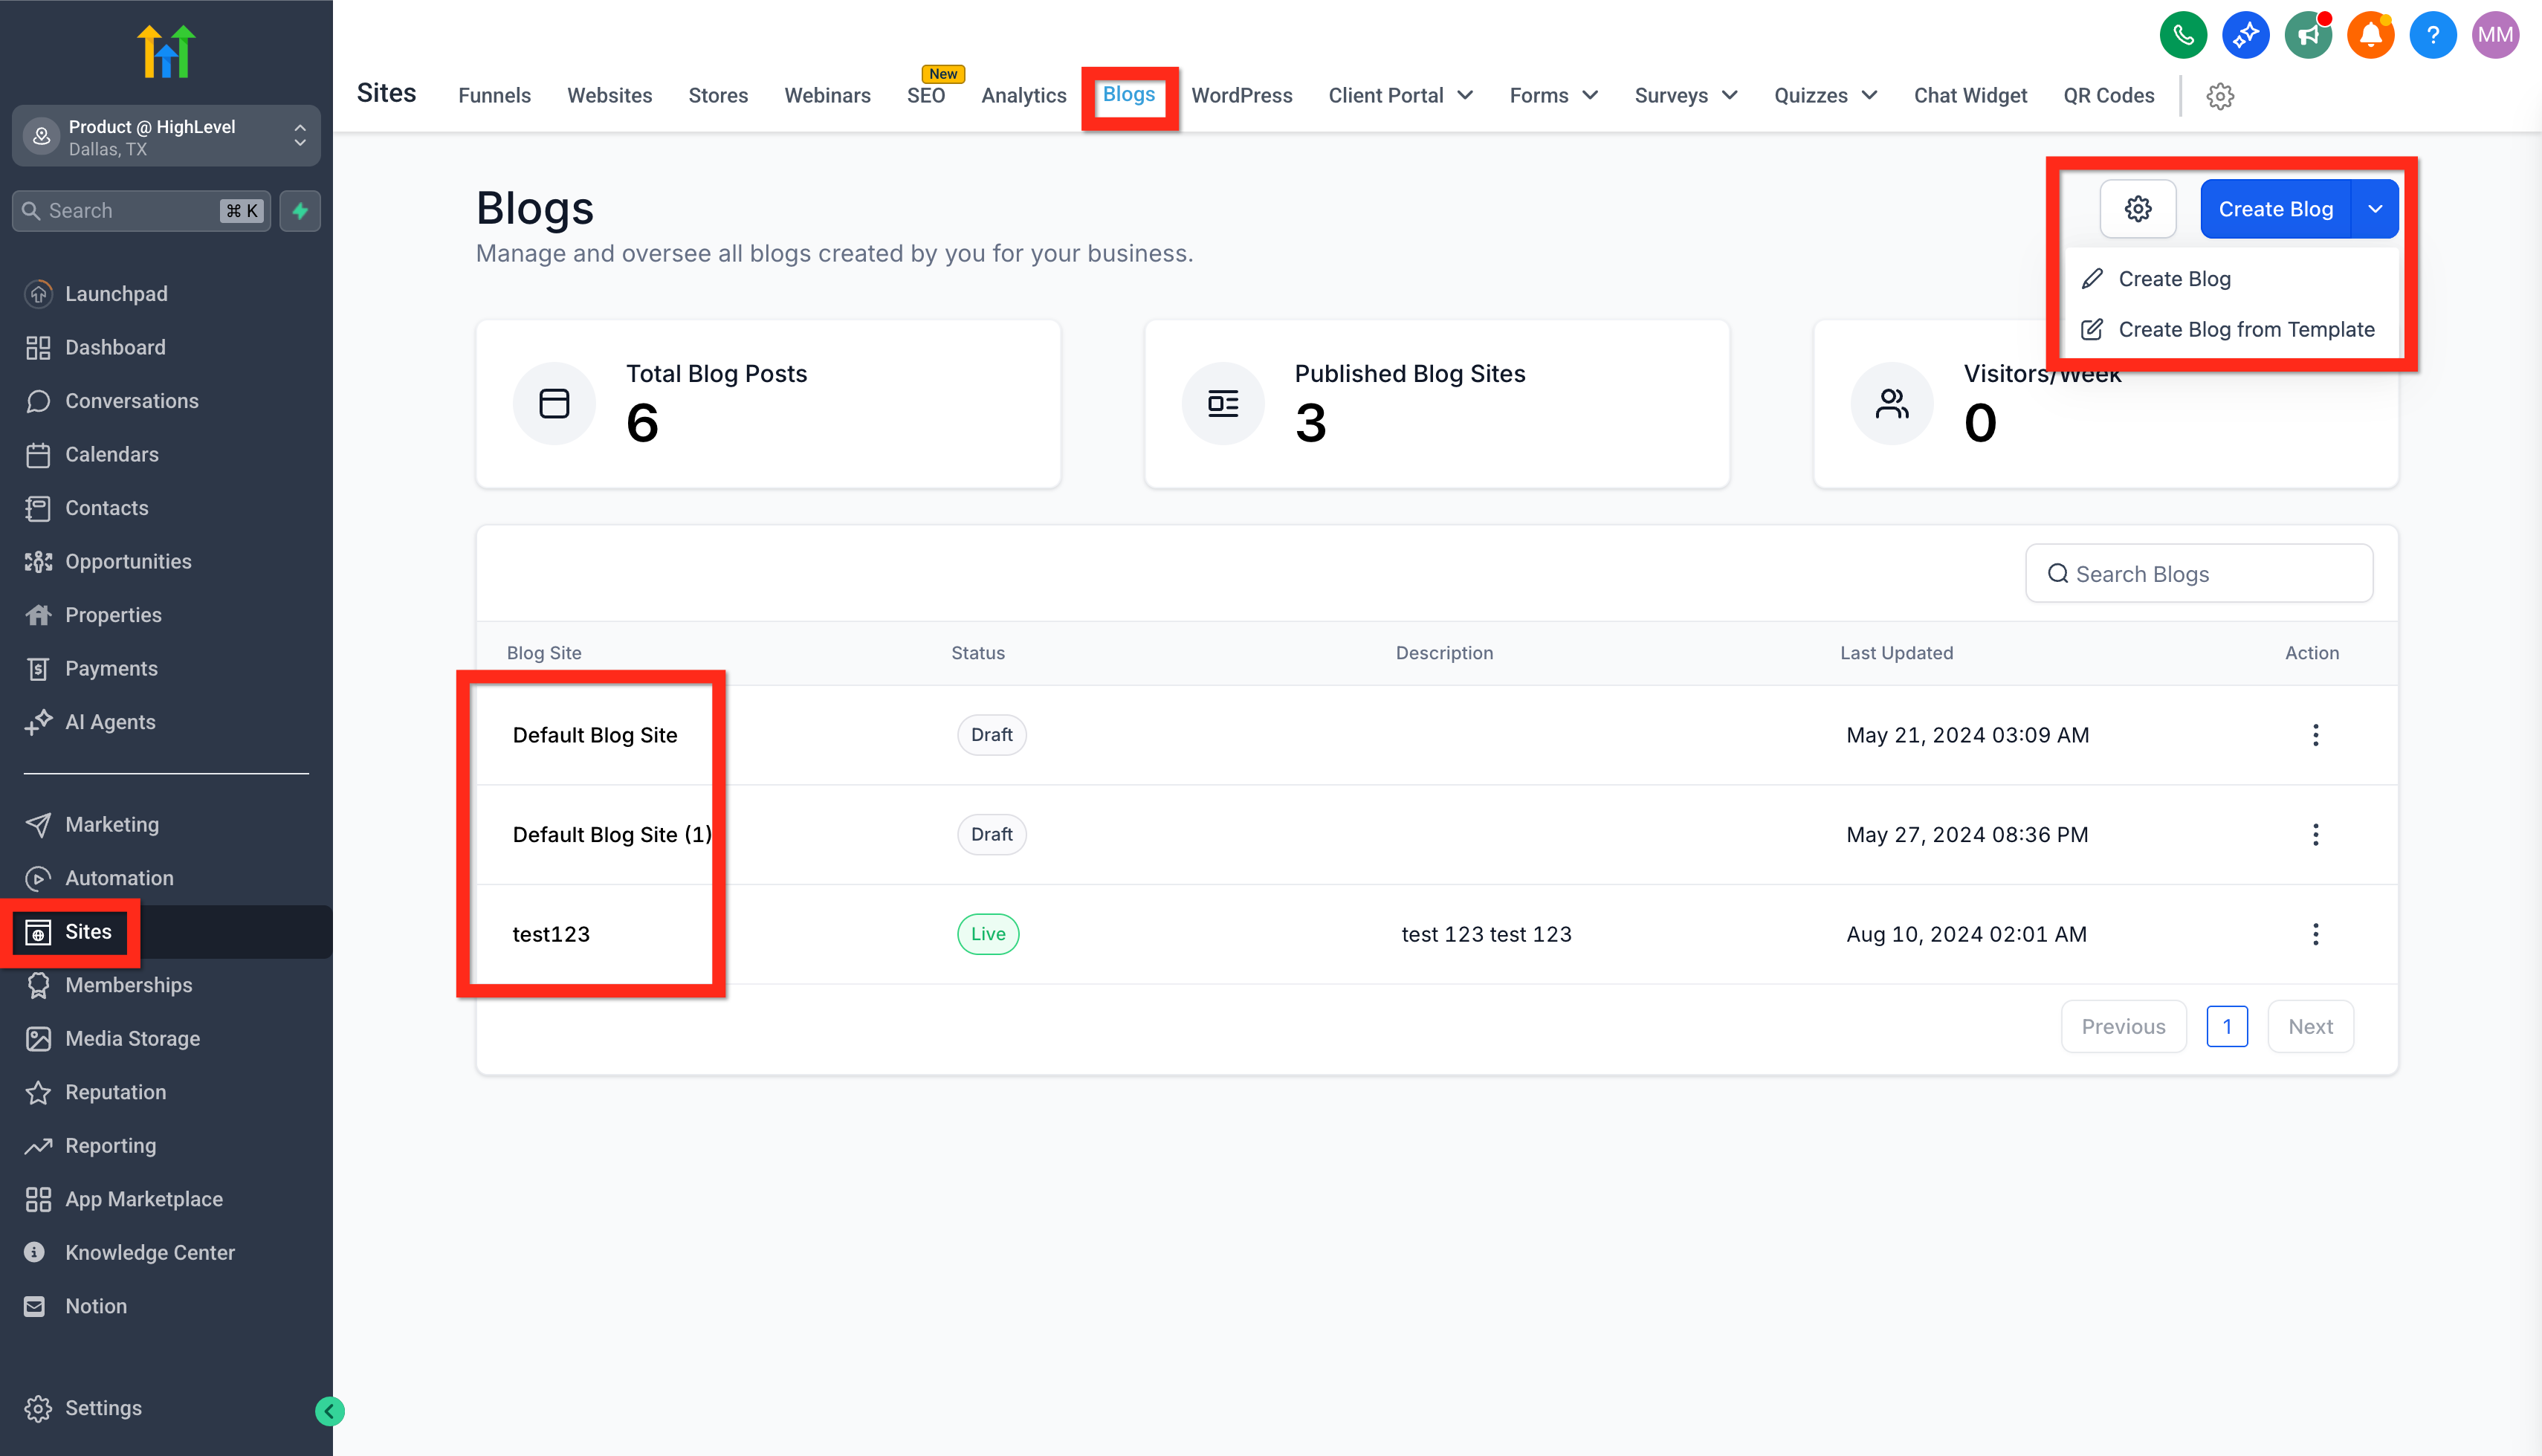Viewport: 2542px width, 1456px height.
Task: Click the Sites navigation settings gear
Action: [x=2220, y=96]
